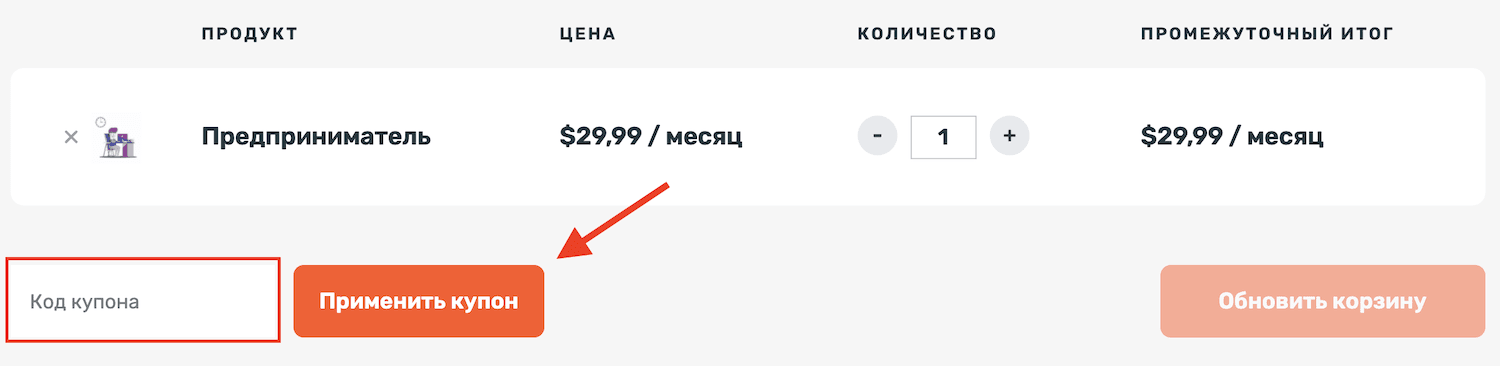
Task: Click the clock icon in the product illustration
Action: [101, 122]
